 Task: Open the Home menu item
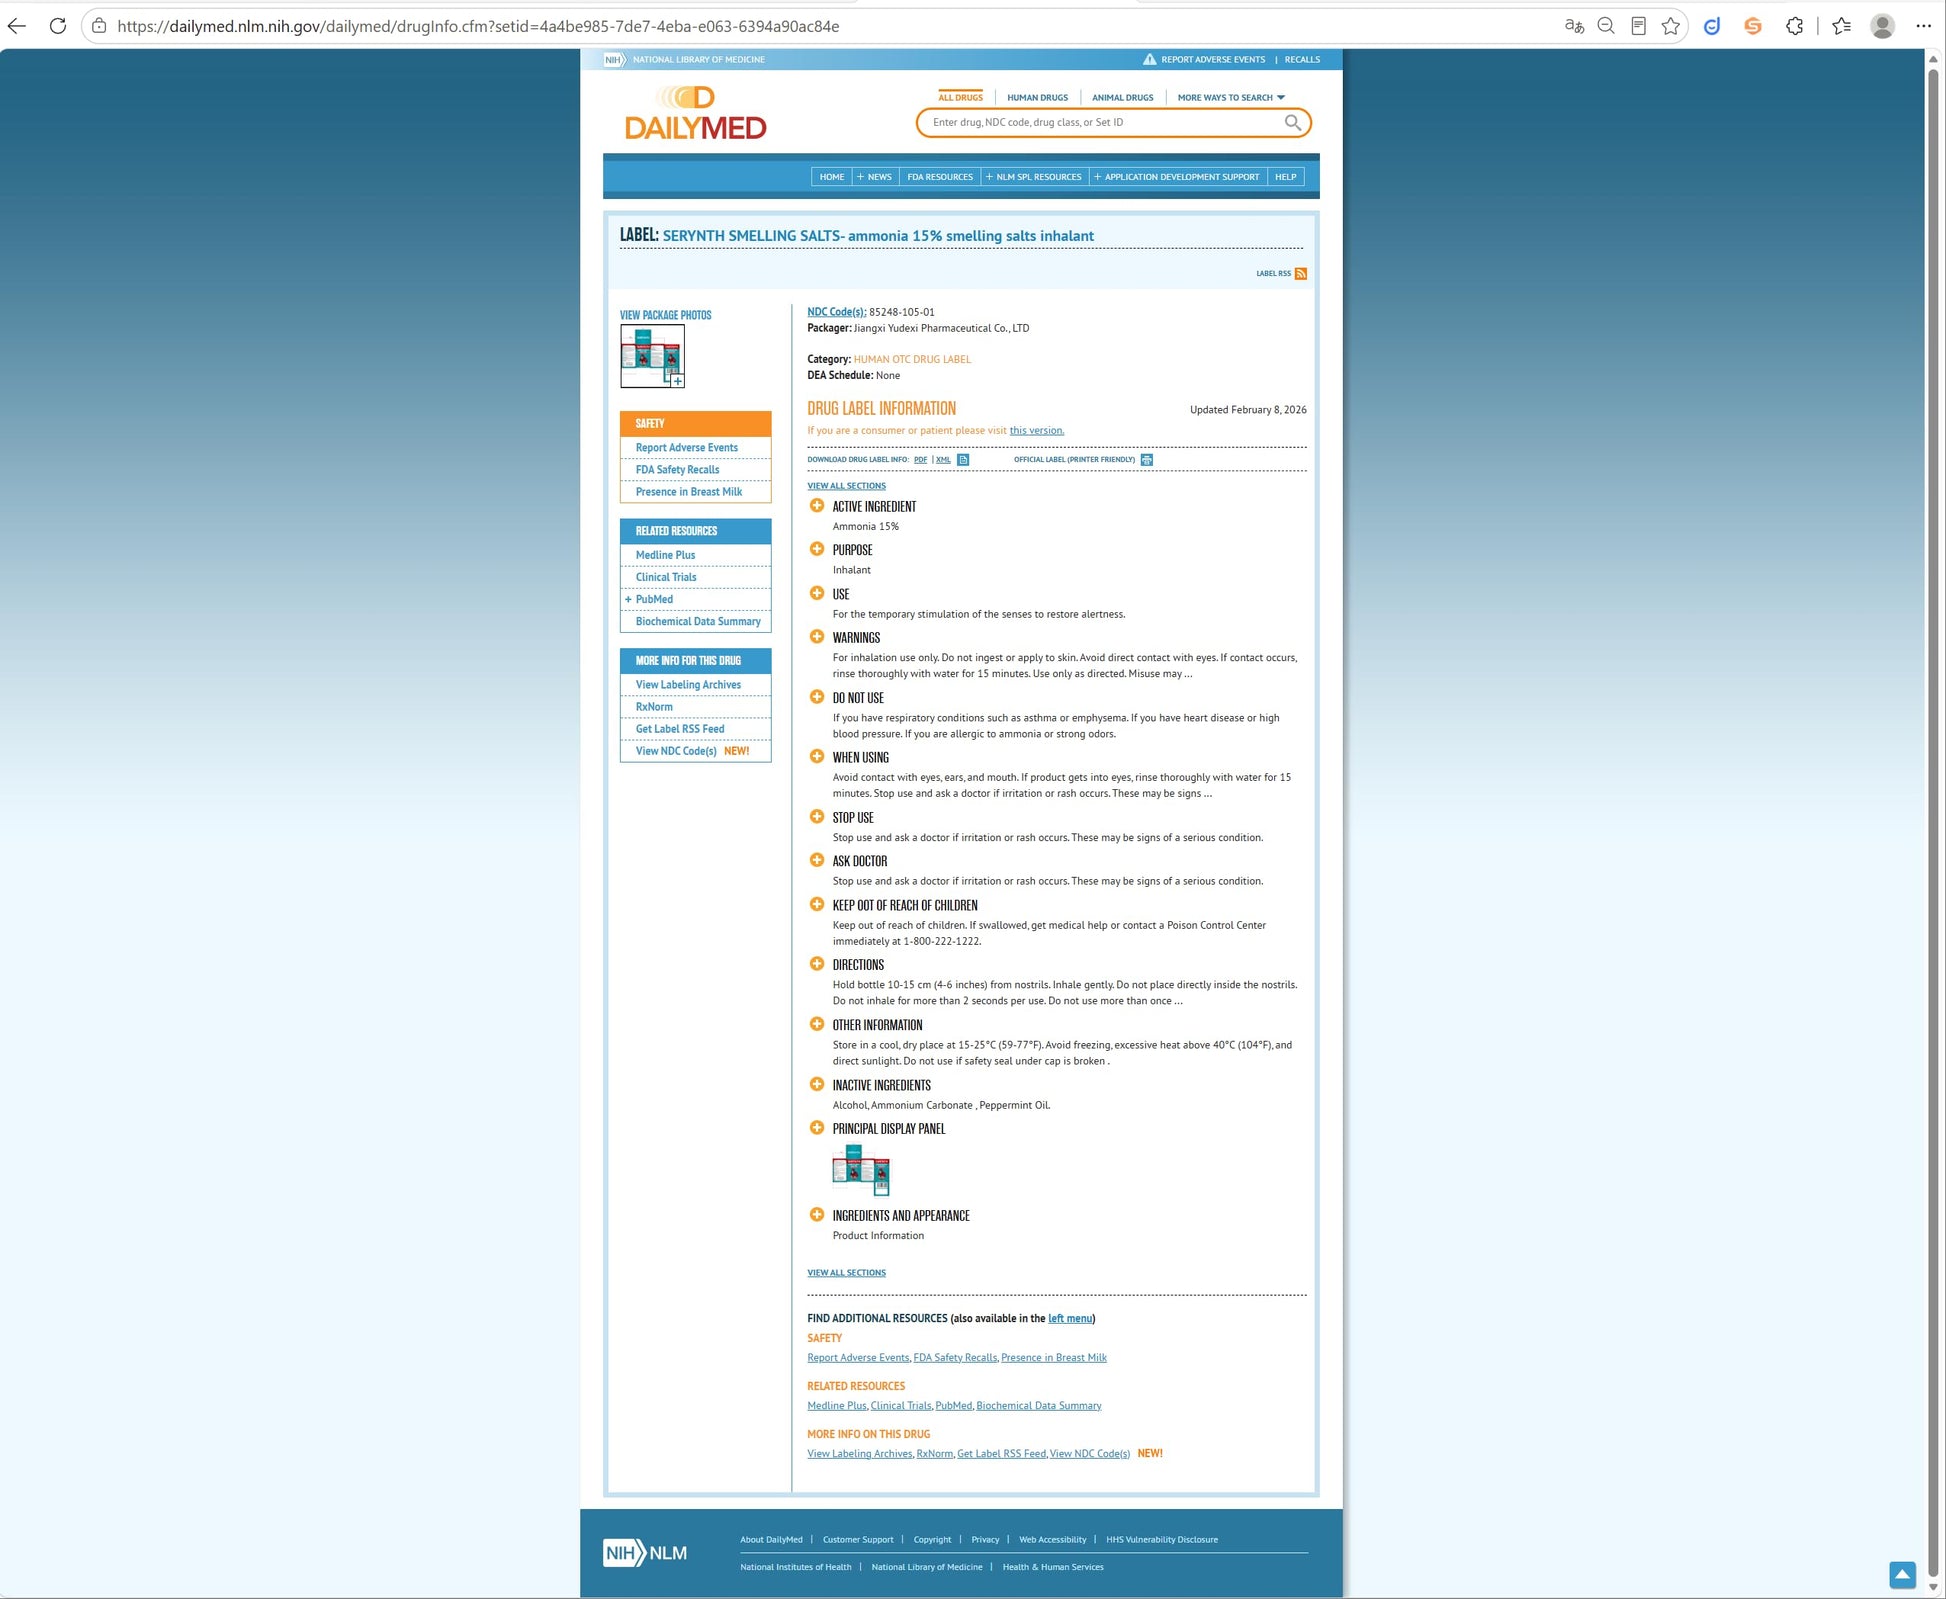point(832,177)
